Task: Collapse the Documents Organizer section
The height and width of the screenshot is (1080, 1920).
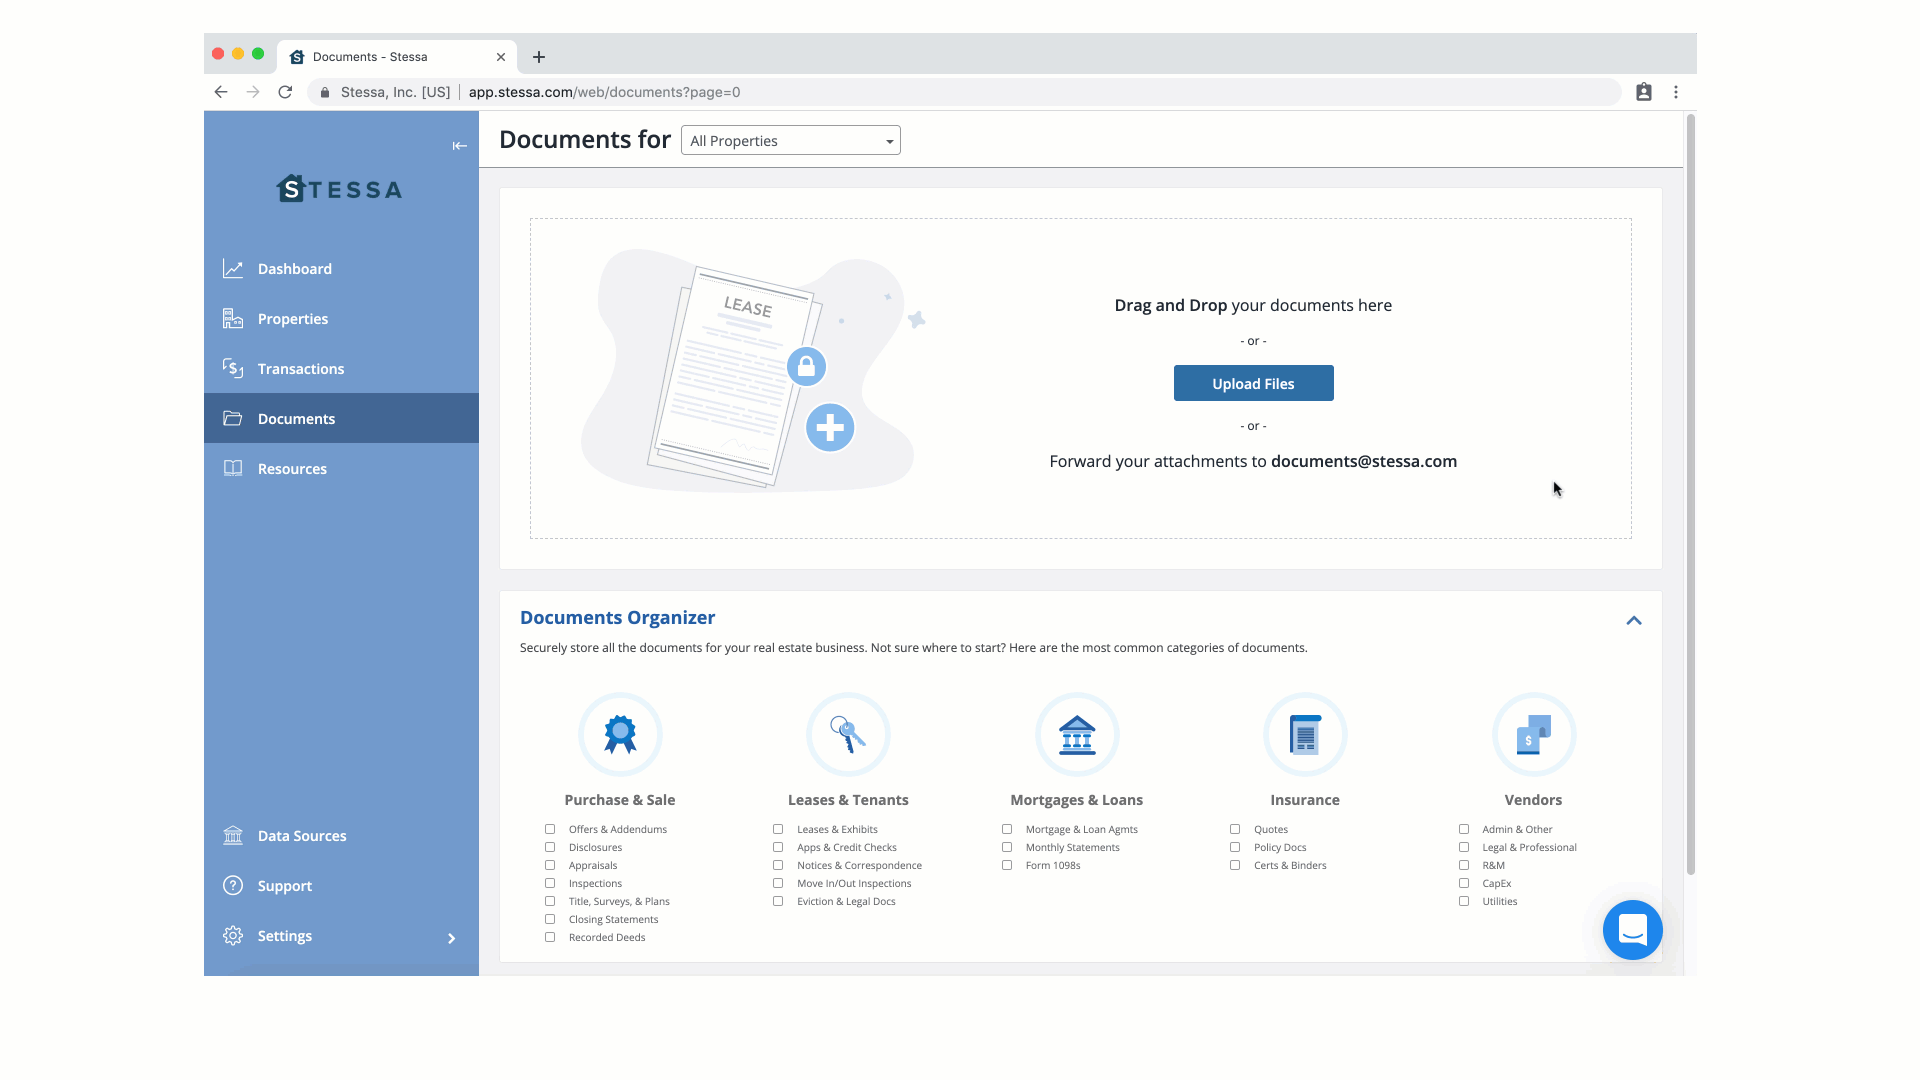Action: [x=1633, y=621]
